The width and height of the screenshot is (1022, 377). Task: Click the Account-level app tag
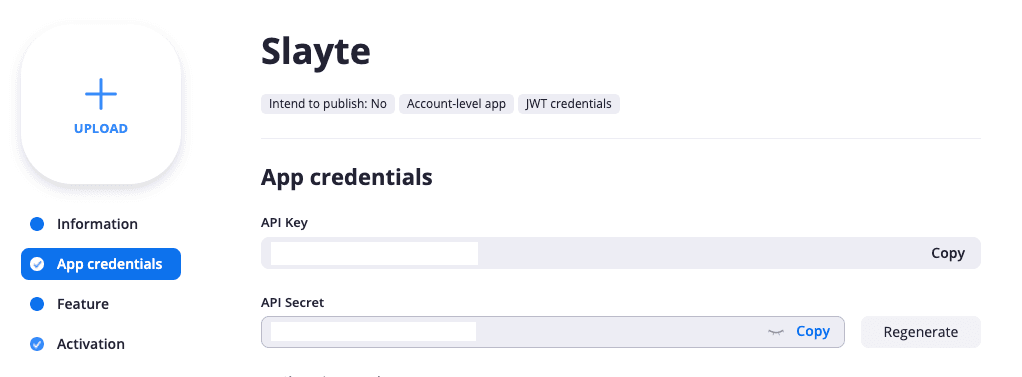coord(456,104)
